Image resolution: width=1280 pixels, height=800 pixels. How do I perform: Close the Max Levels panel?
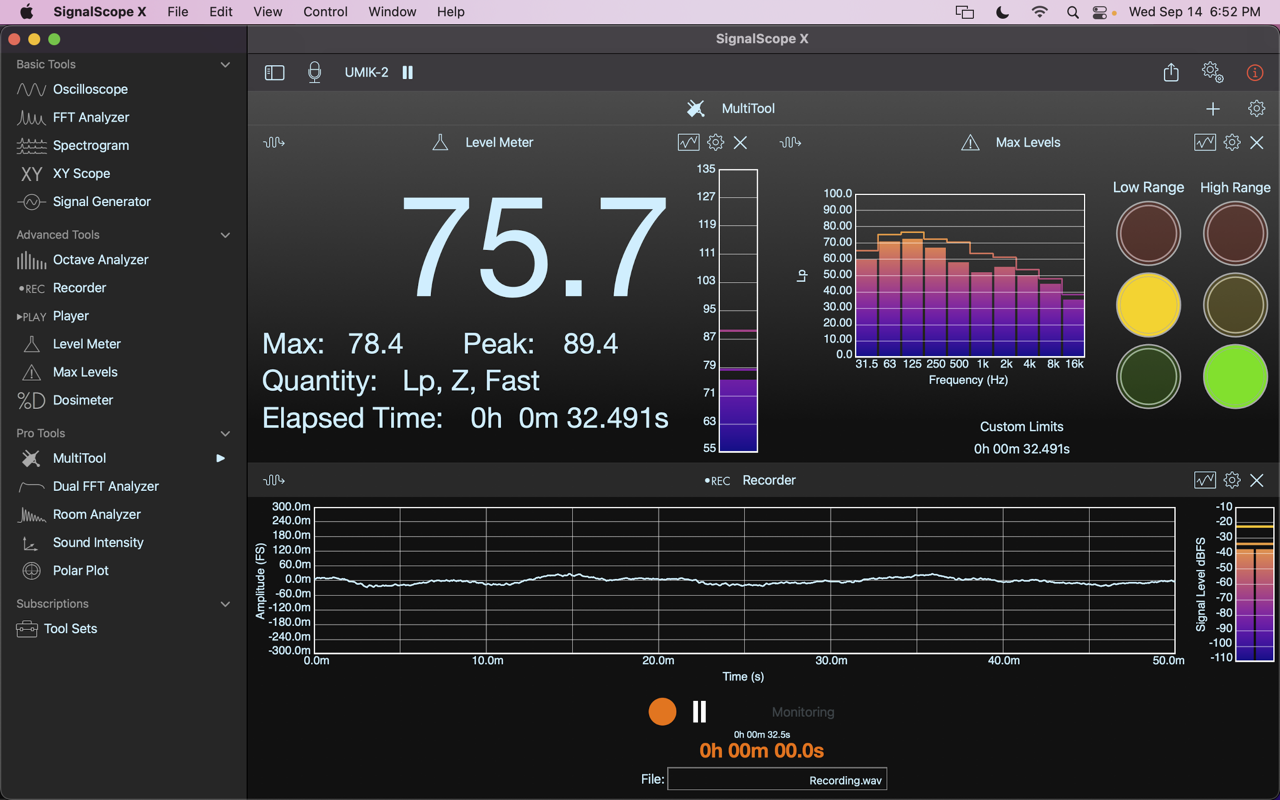(x=1257, y=142)
